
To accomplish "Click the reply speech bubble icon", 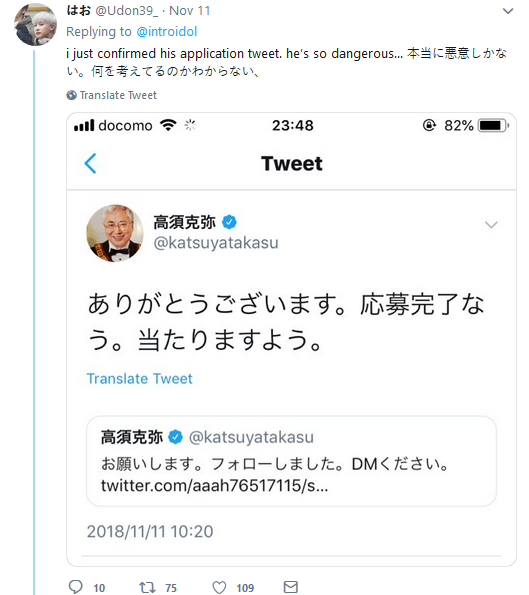I will point(75,587).
